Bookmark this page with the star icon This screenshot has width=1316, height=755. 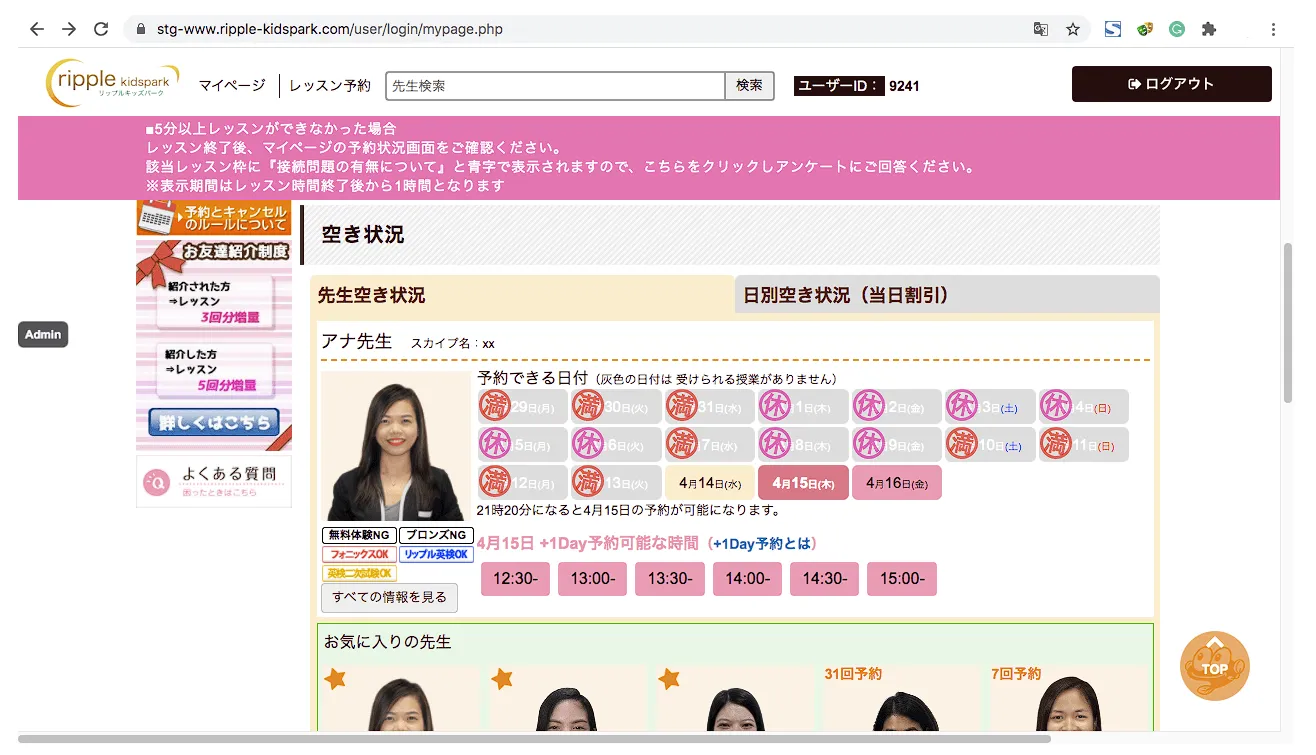[1072, 29]
